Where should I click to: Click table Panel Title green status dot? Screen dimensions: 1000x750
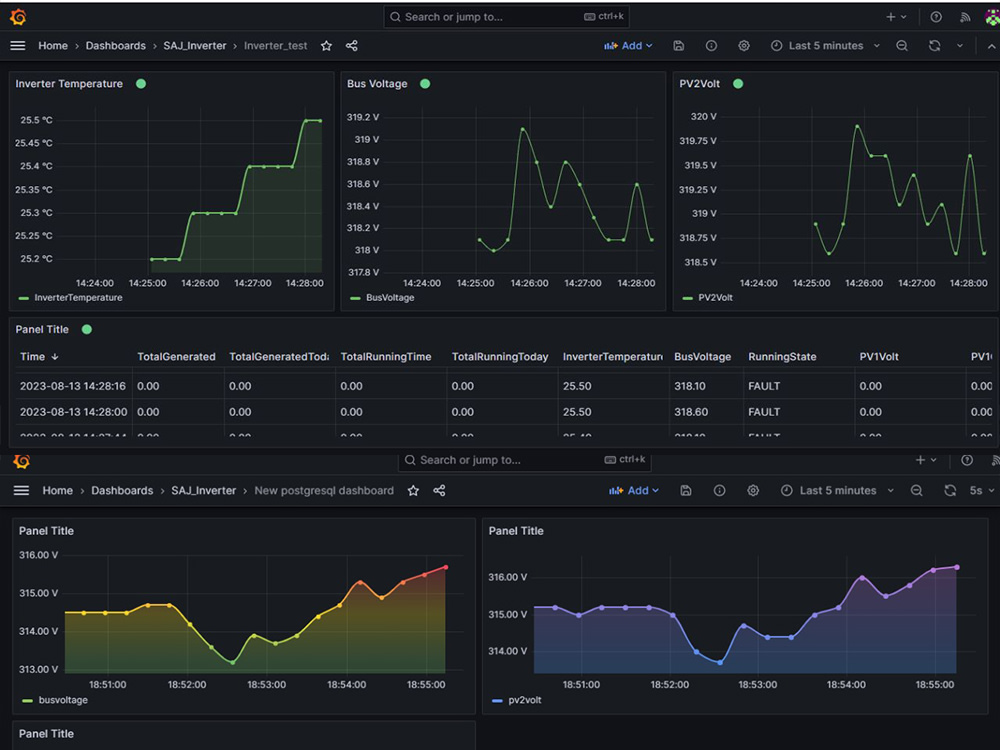(87, 329)
